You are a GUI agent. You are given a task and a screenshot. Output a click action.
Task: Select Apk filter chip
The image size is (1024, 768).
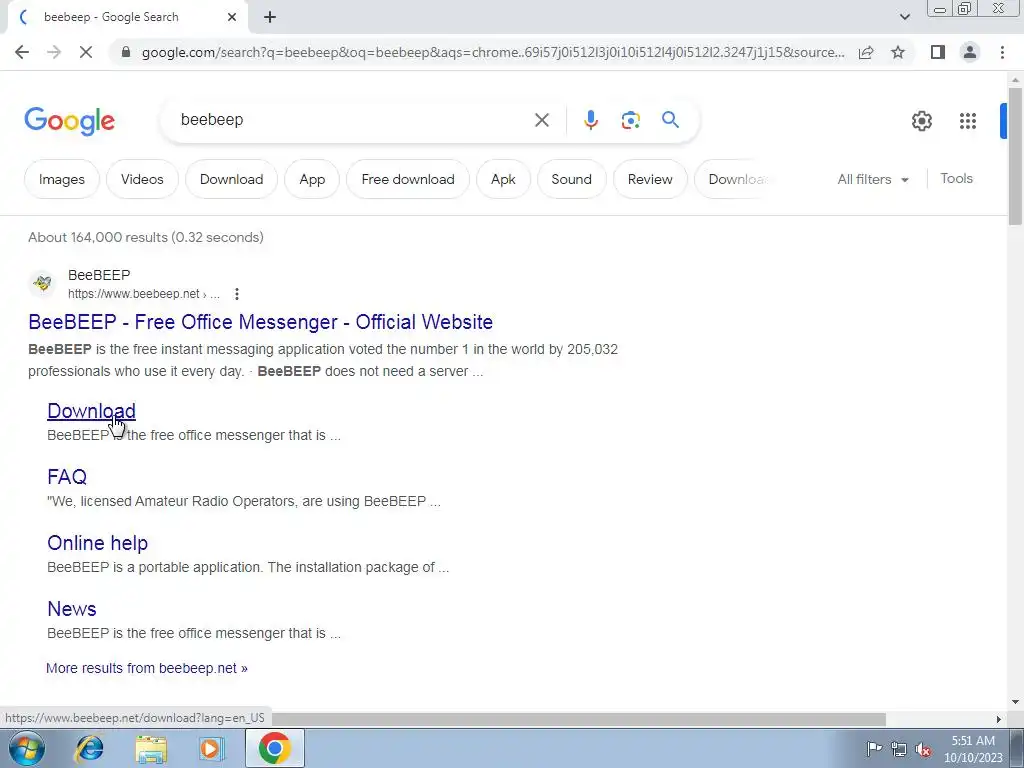503,179
